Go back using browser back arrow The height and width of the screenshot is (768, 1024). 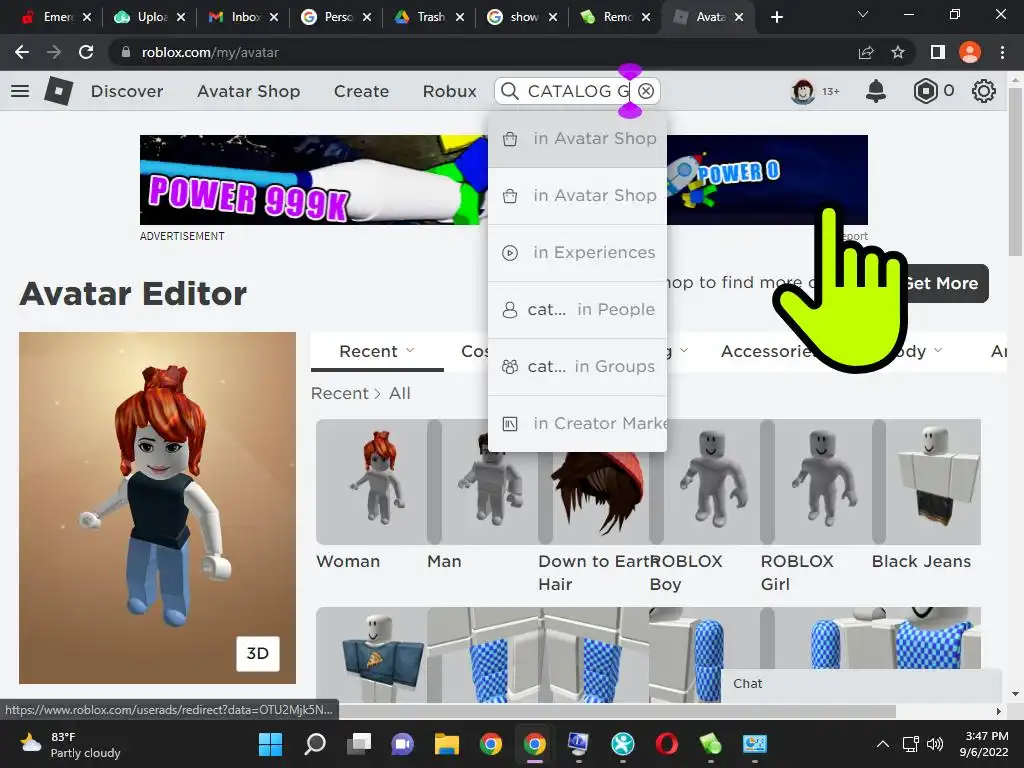click(22, 52)
